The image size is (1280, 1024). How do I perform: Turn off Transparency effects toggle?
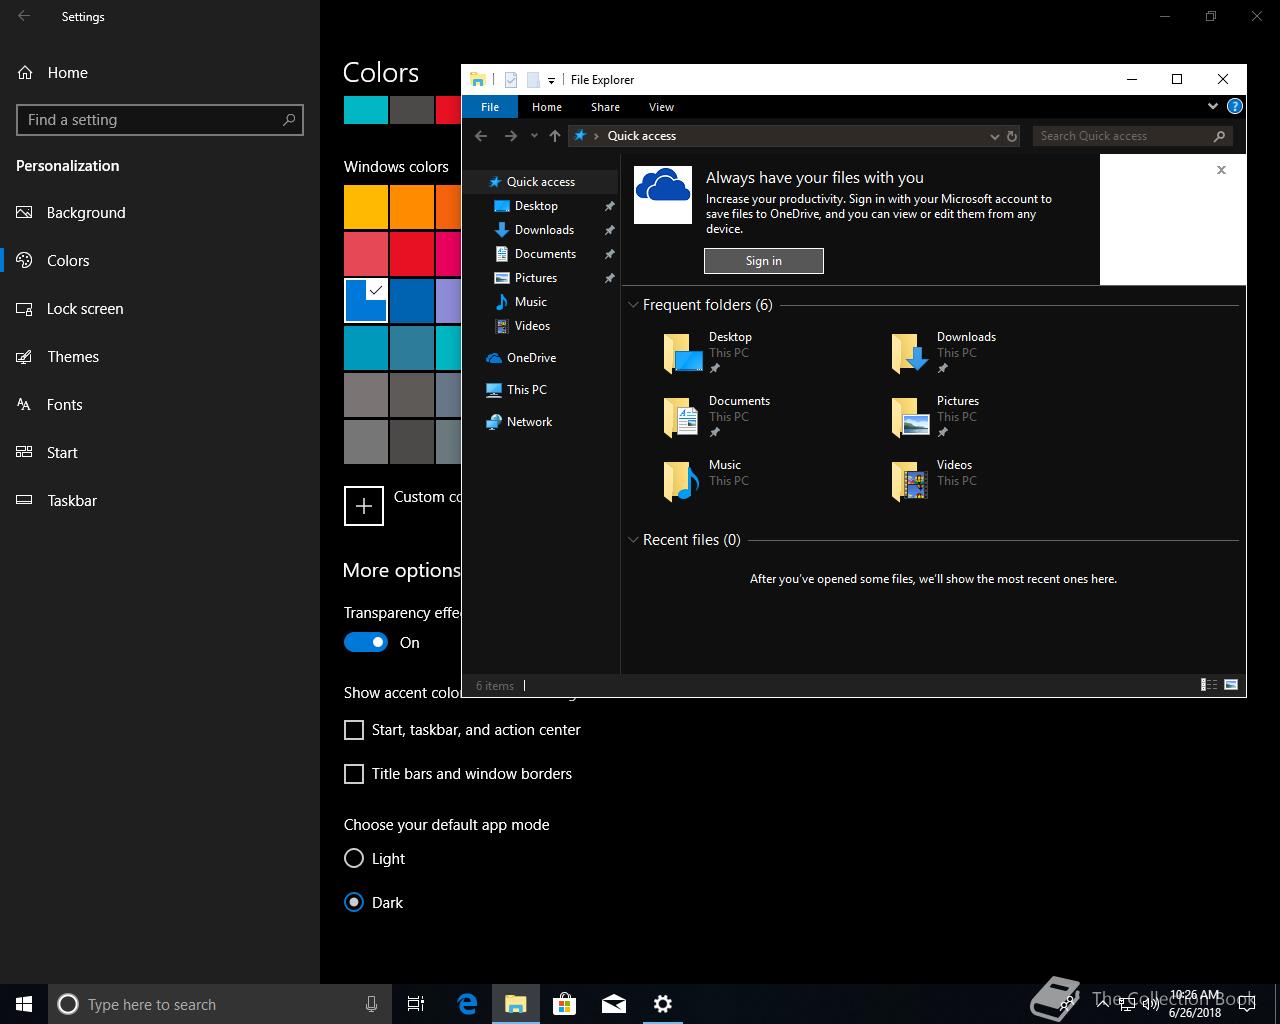pyautogui.click(x=366, y=642)
